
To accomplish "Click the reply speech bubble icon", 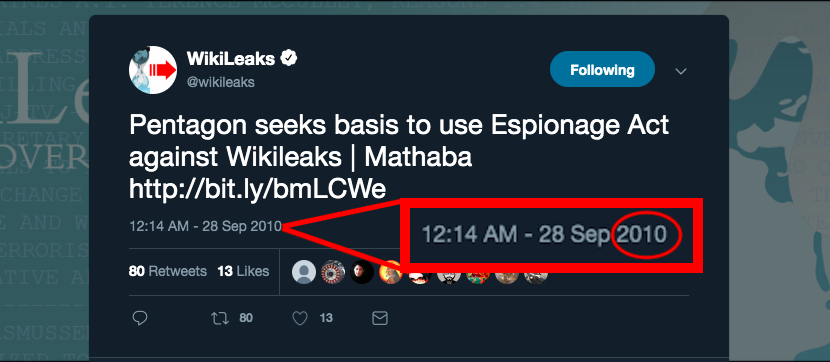I will pyautogui.click(x=140, y=318).
